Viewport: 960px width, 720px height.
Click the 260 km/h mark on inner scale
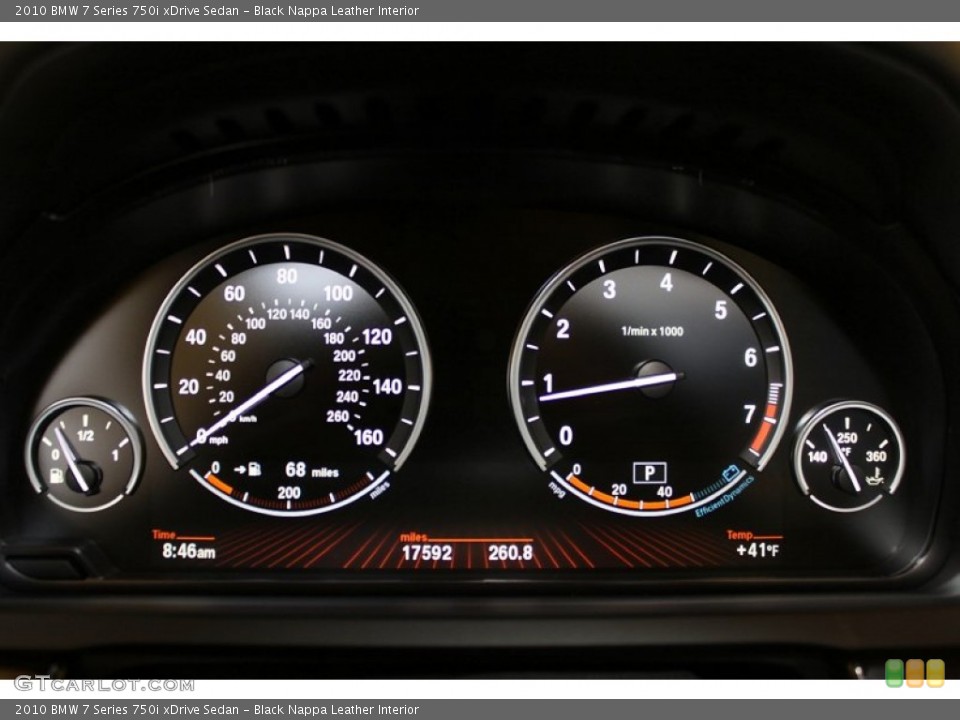point(338,416)
